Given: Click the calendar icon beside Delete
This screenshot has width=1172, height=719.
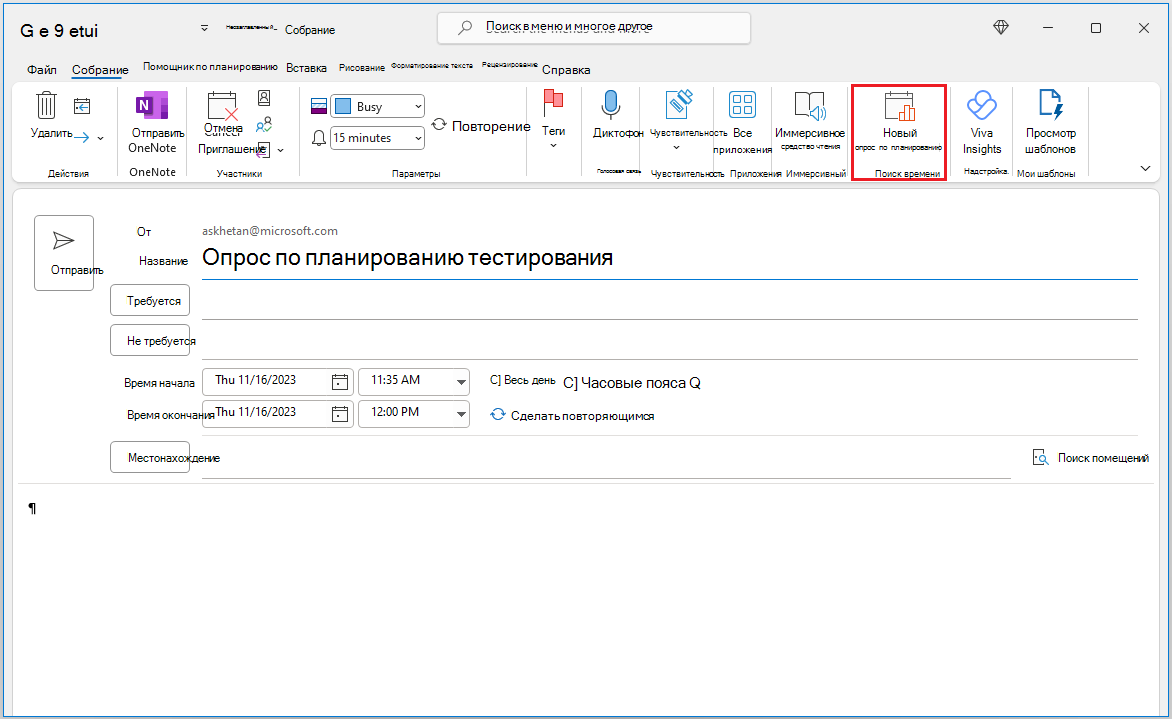Looking at the screenshot, I should (x=82, y=107).
